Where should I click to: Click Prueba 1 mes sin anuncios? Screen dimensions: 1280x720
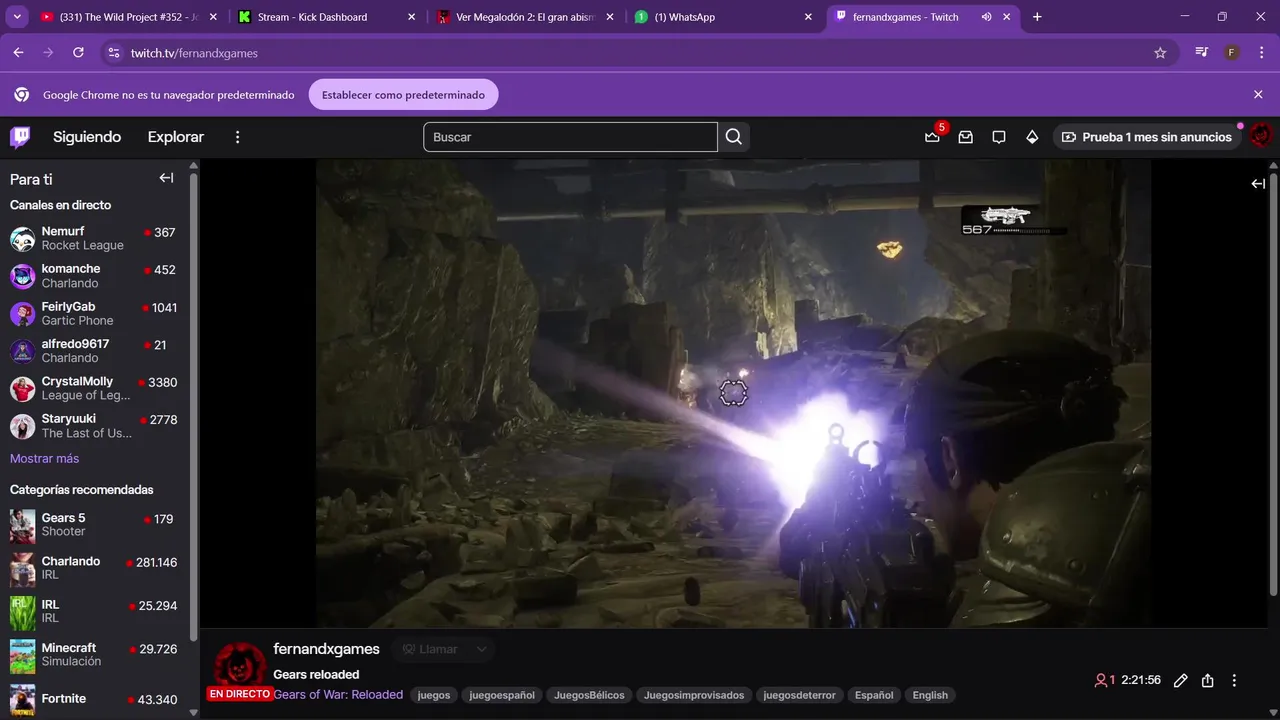point(1146,137)
